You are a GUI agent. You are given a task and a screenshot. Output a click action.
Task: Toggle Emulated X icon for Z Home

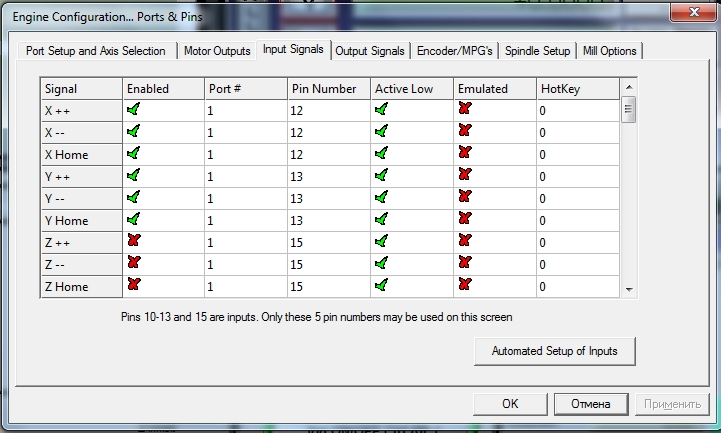tap(465, 285)
